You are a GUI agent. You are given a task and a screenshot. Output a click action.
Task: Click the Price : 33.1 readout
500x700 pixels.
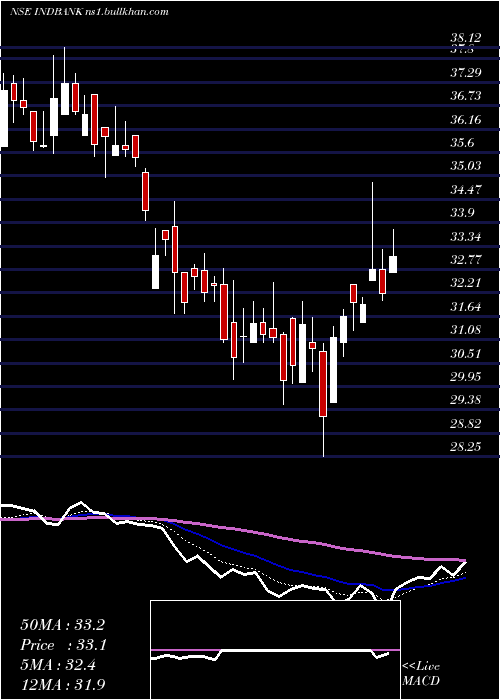coord(63,645)
